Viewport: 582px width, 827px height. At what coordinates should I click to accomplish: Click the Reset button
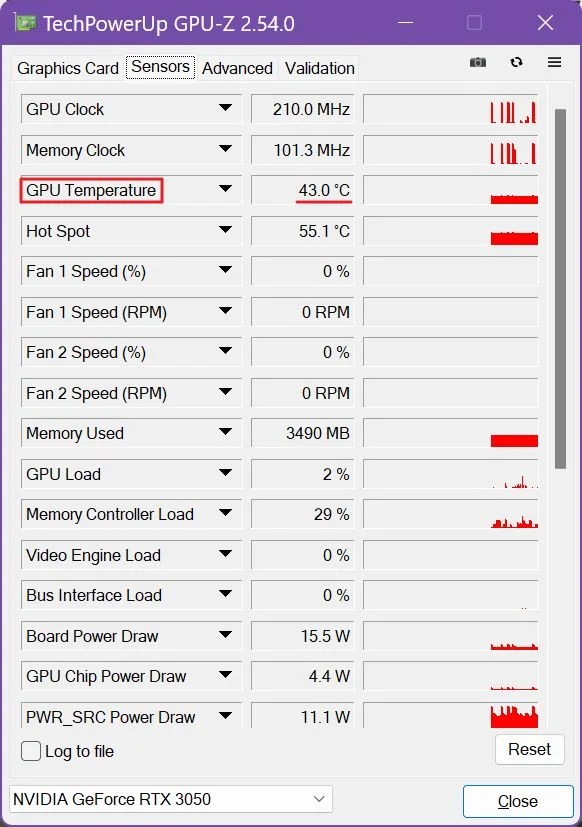pos(530,749)
